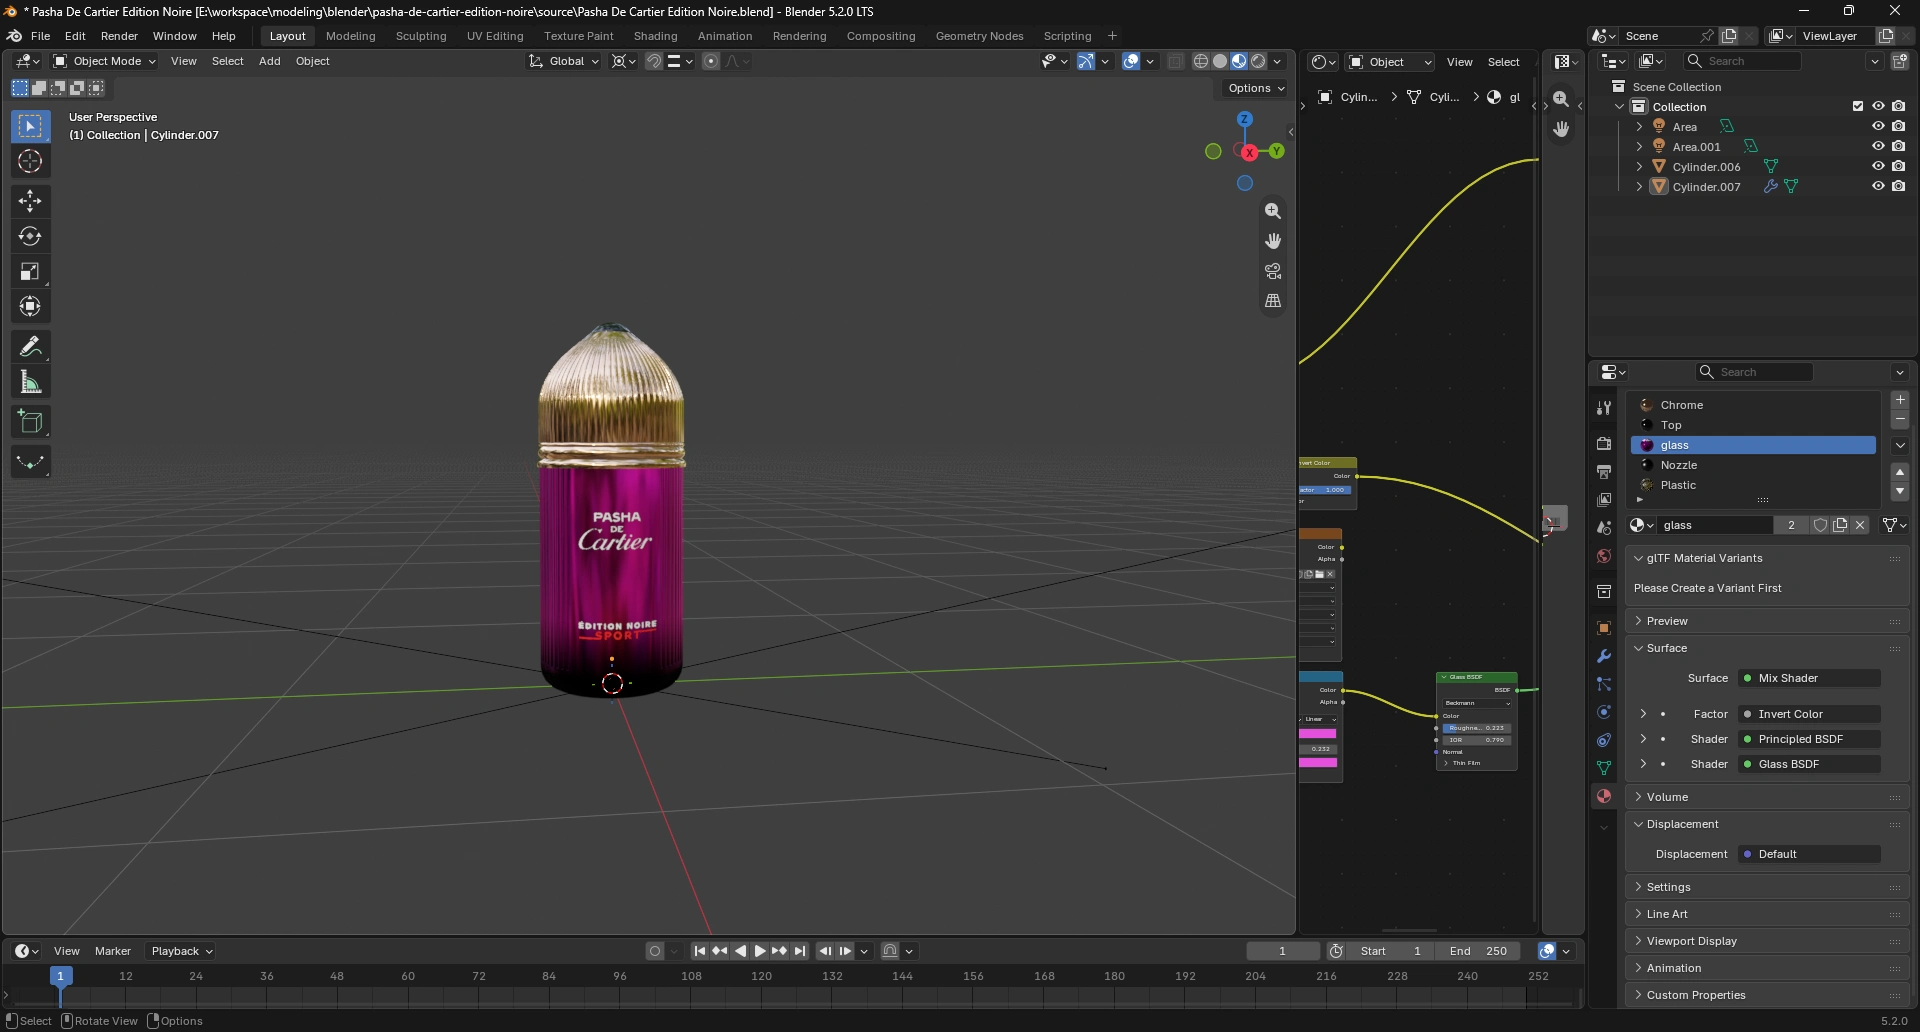Jump to the timeline end frame
Screen dimensions: 1920x1032
800,951
